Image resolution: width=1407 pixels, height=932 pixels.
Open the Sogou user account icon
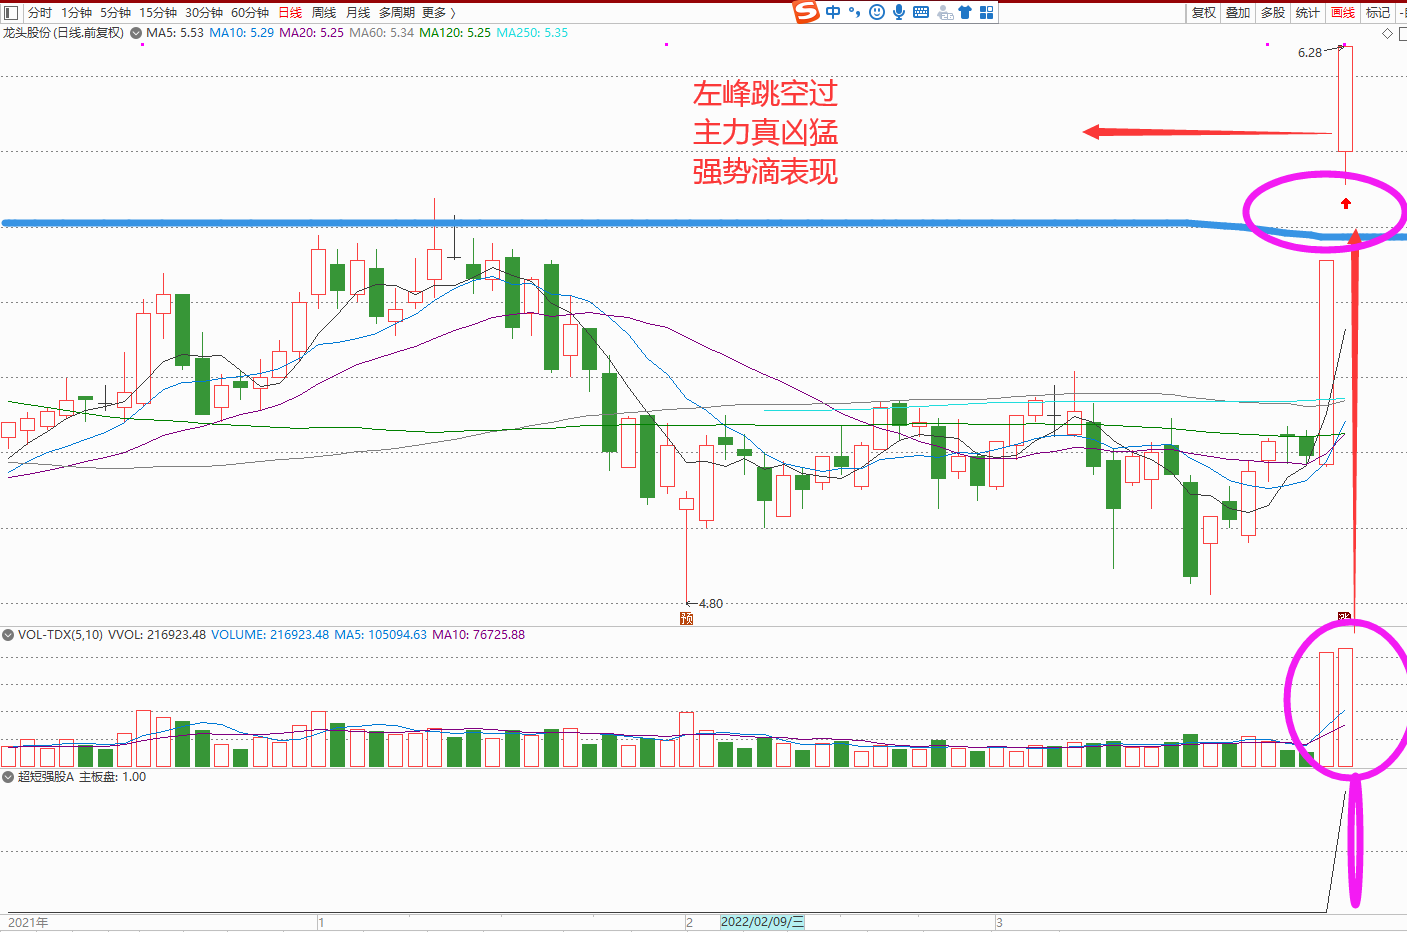[x=944, y=12]
